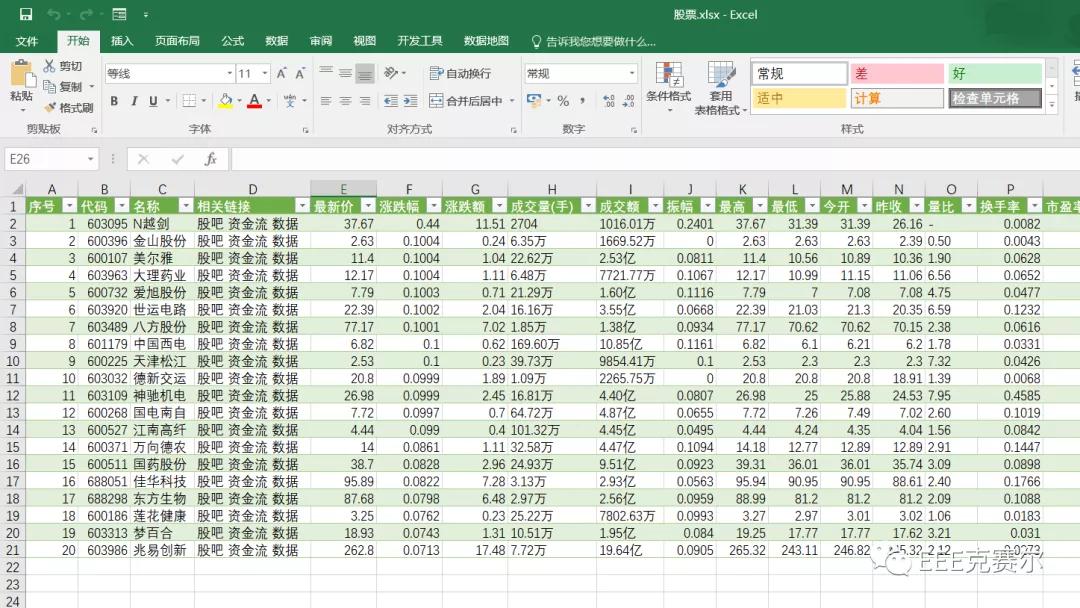
Task: Open the 数据 ribbon tab
Action: (275, 41)
